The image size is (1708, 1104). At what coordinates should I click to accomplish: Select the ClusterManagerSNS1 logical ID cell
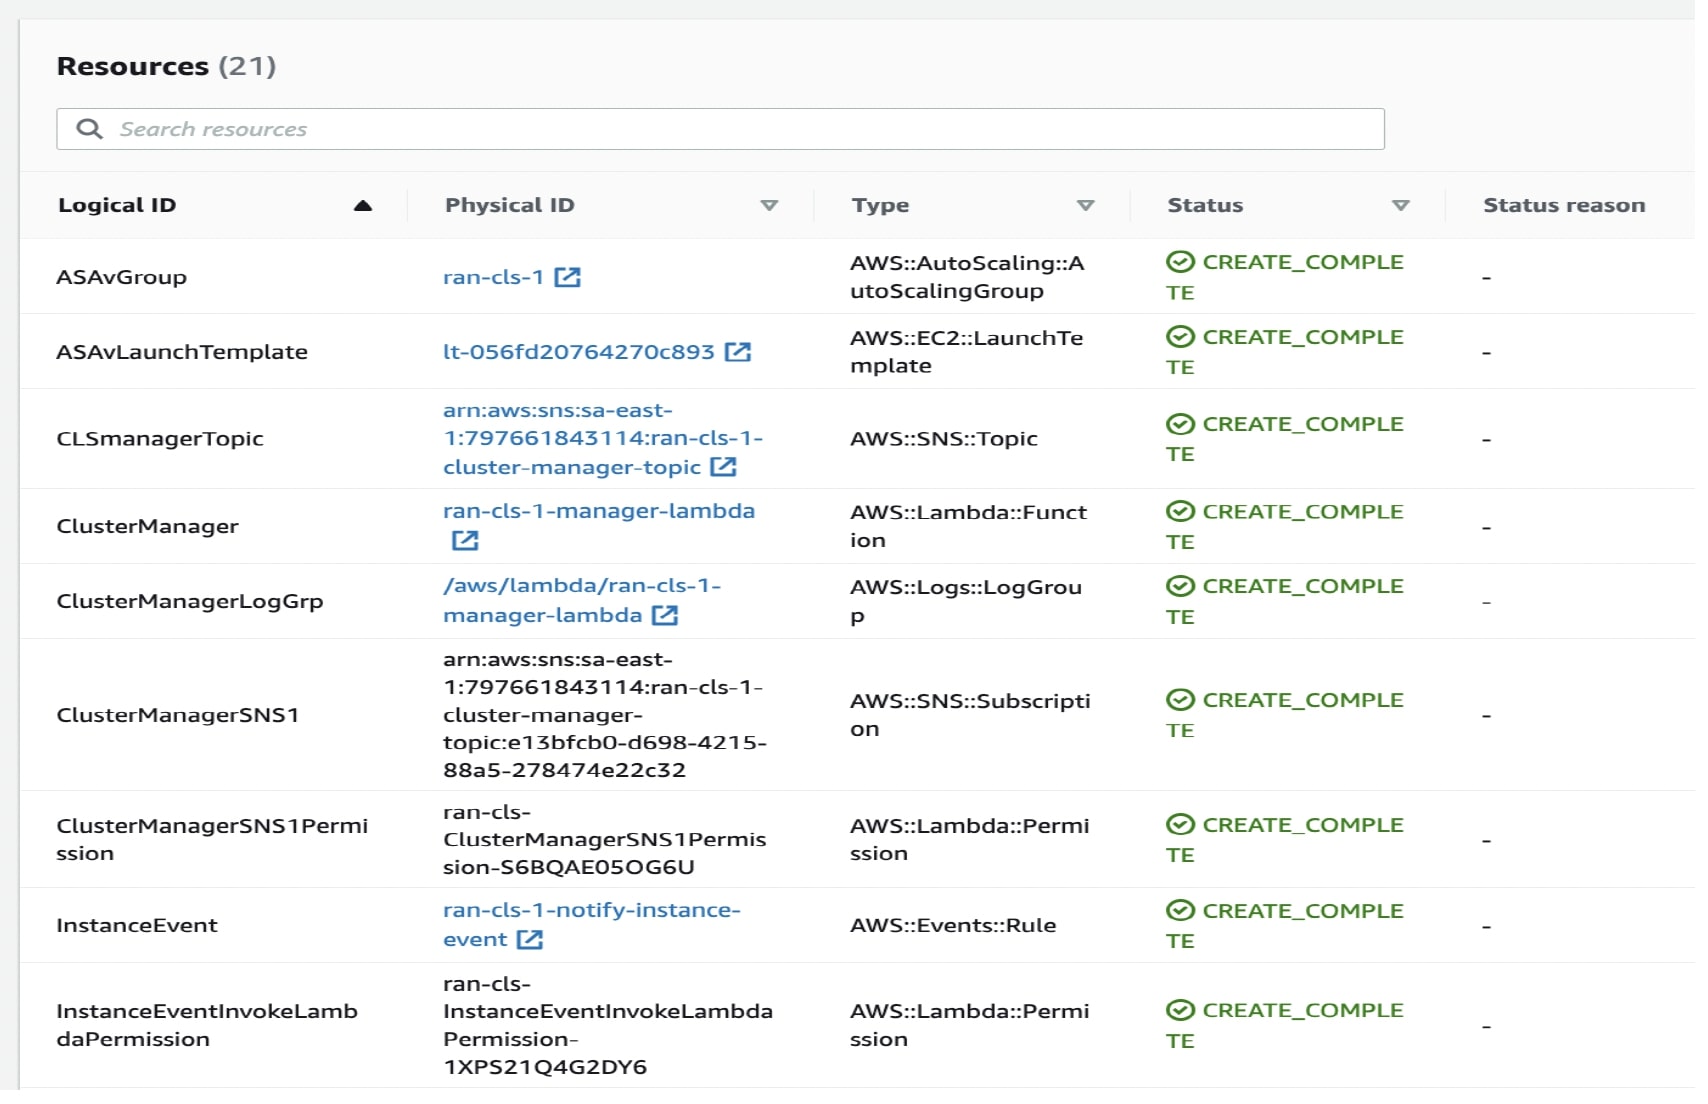point(178,715)
